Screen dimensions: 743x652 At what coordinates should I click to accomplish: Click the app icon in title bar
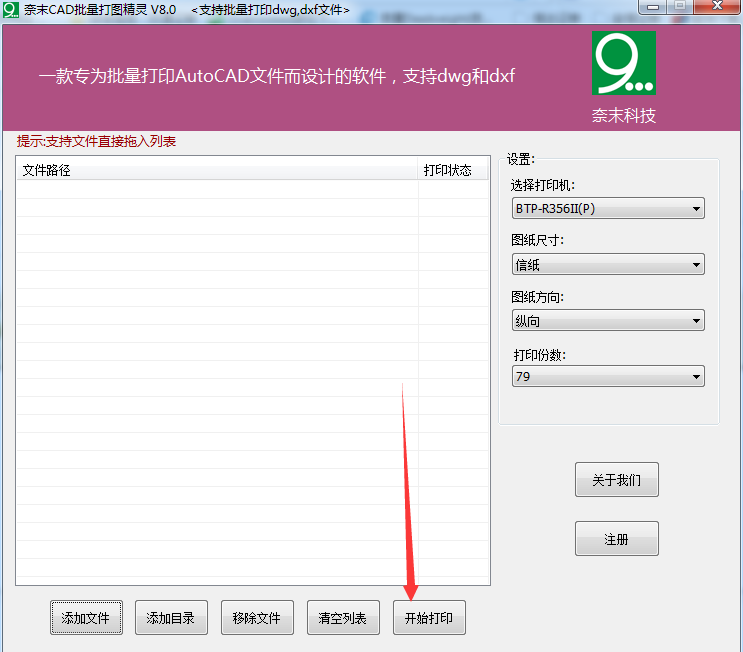click(x=11, y=9)
